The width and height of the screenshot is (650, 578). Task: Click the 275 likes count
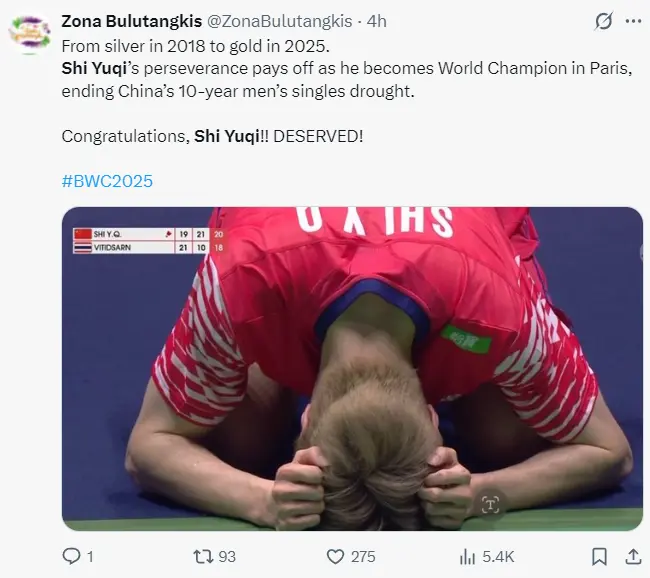364,556
